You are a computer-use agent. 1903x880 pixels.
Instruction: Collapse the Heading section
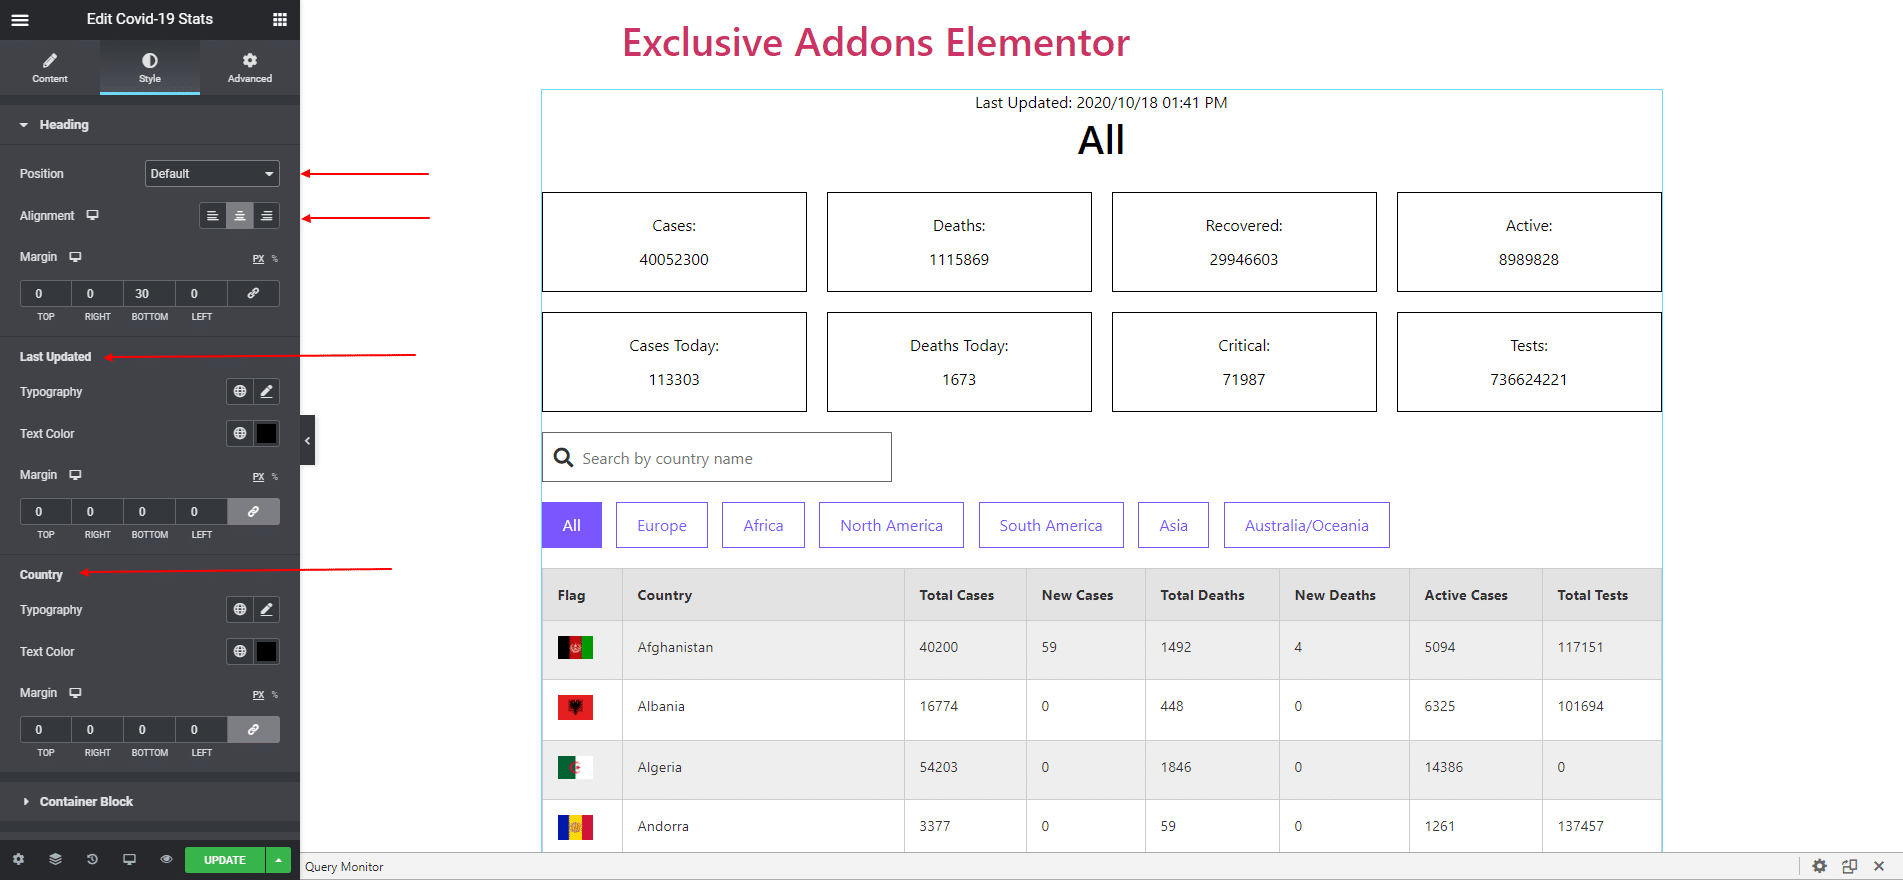(150, 125)
